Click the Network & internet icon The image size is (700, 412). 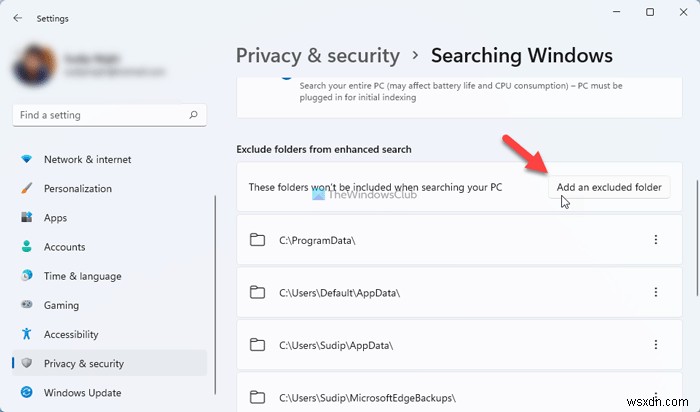tap(26, 159)
